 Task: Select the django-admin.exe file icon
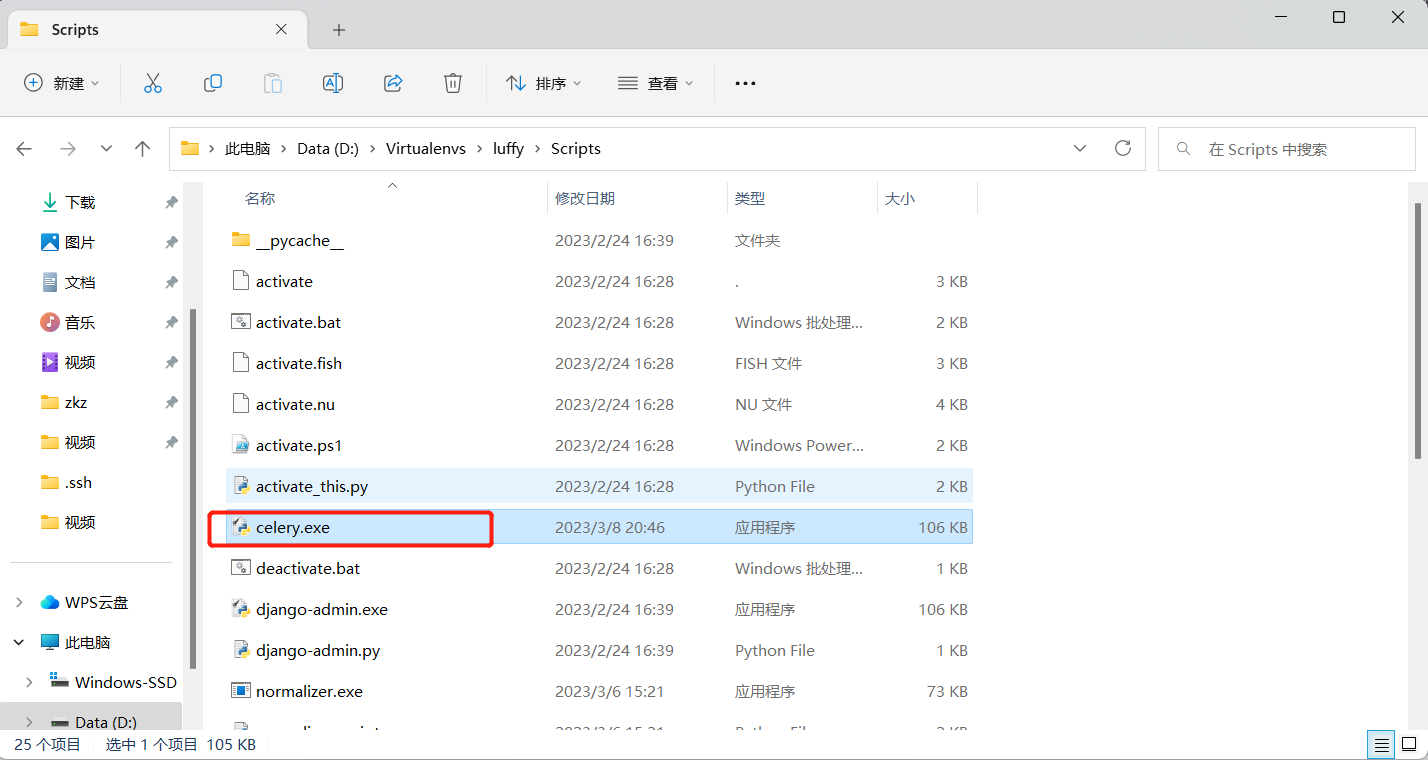tap(240, 609)
